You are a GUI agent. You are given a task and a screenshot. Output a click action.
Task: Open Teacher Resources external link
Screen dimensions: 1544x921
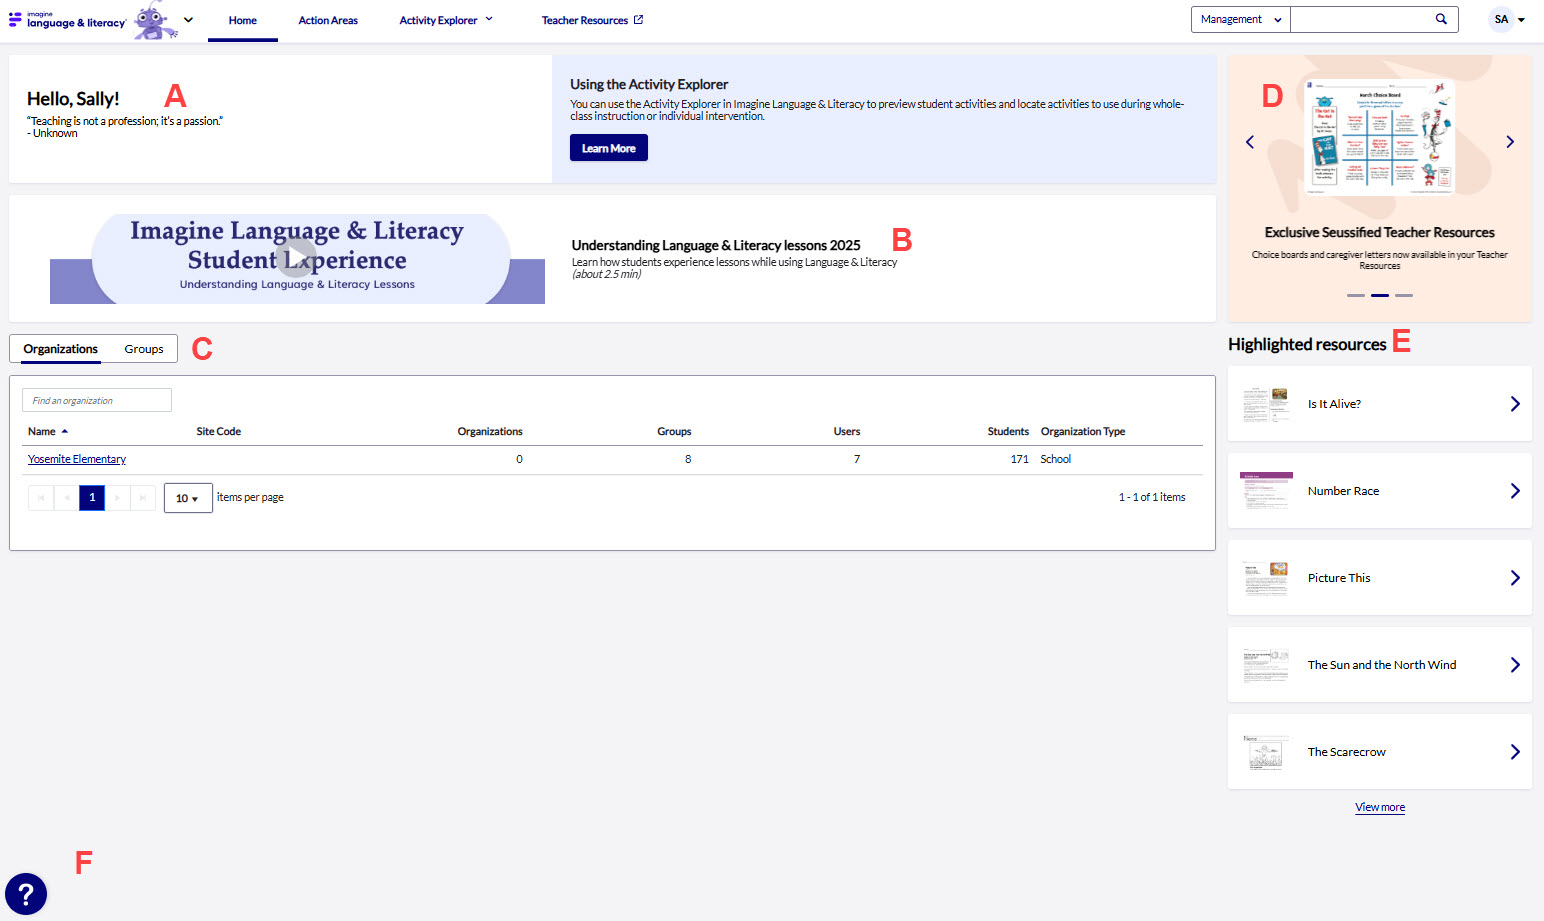592,20
